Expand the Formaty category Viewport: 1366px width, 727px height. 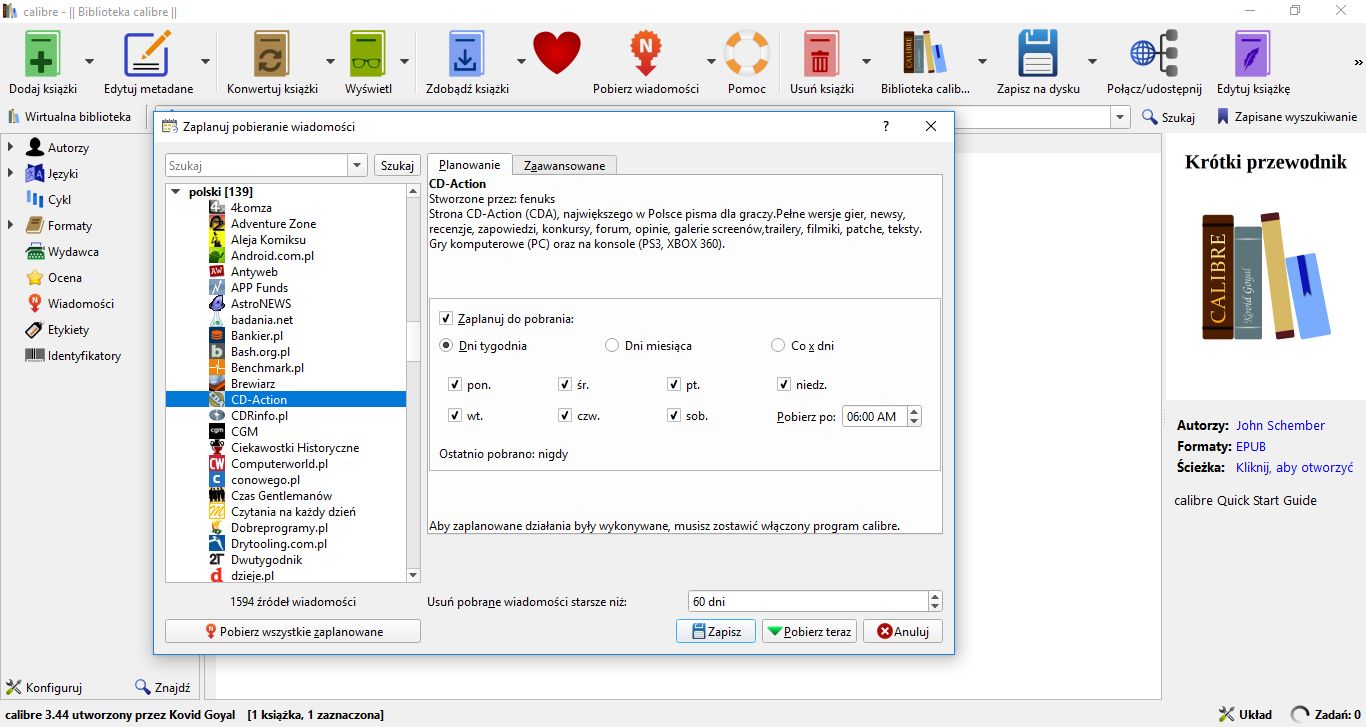click(10, 226)
